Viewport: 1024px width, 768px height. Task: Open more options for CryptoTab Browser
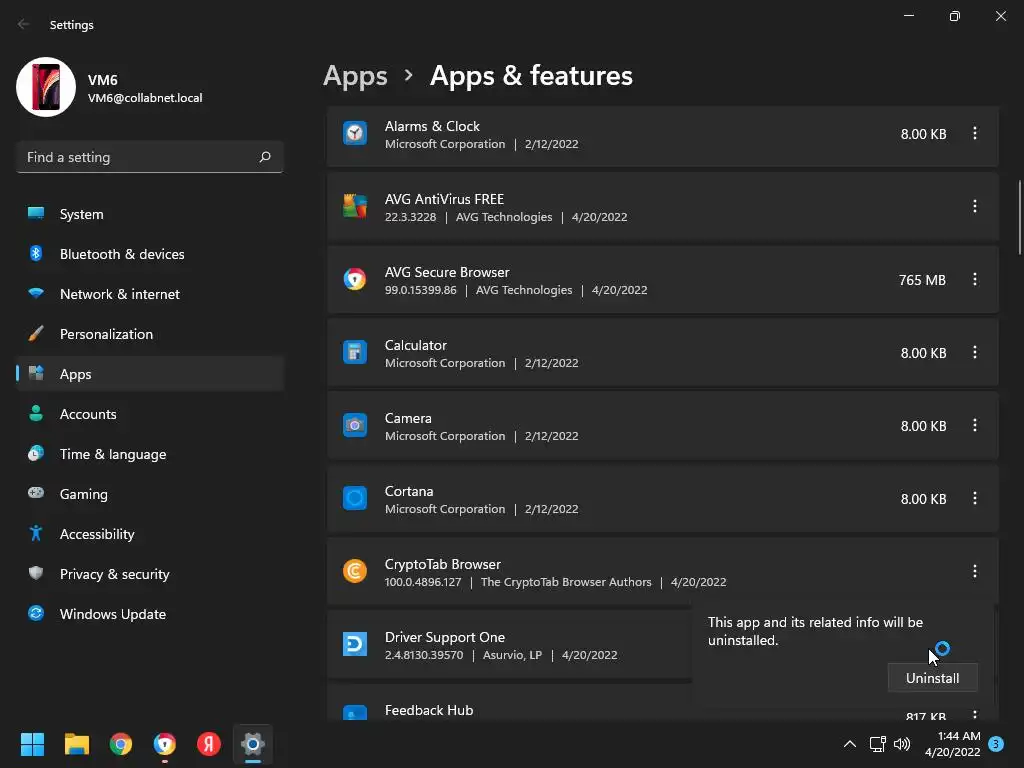974,571
